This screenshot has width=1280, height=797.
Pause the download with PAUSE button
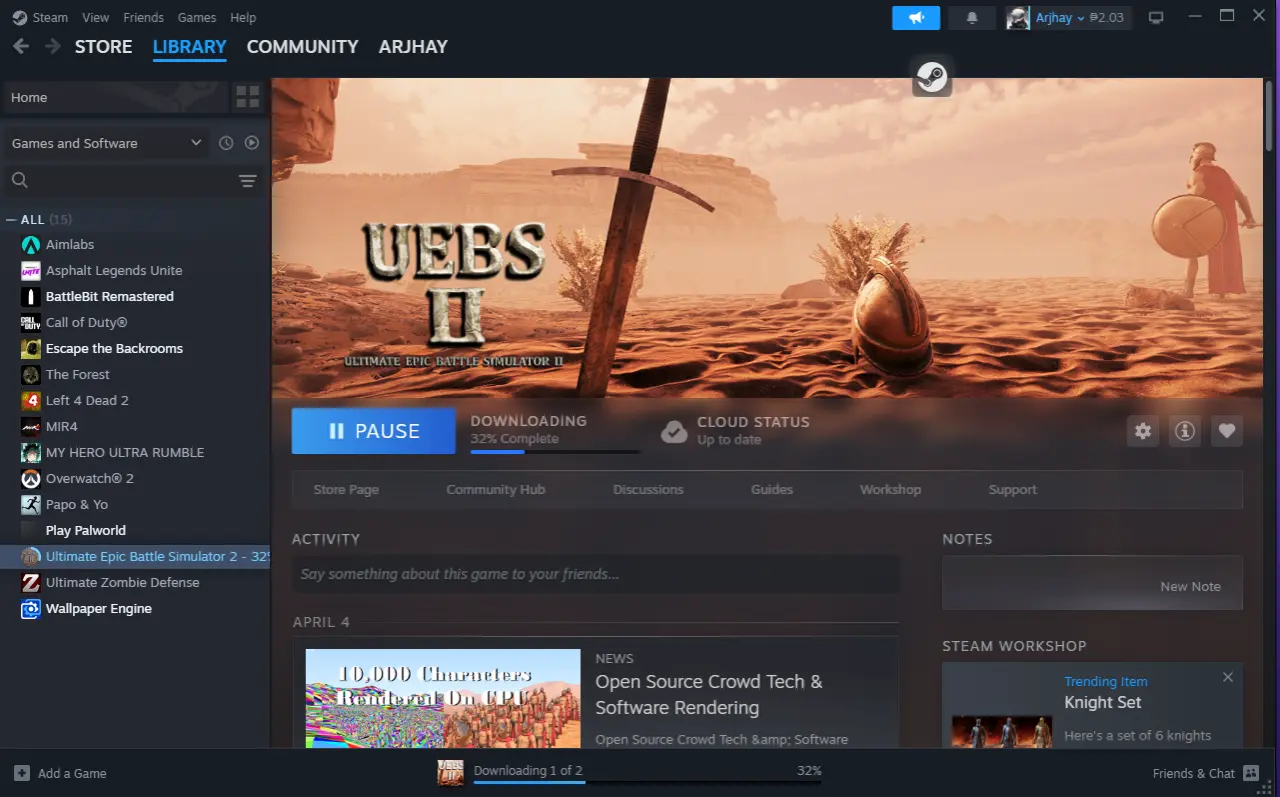tap(373, 431)
